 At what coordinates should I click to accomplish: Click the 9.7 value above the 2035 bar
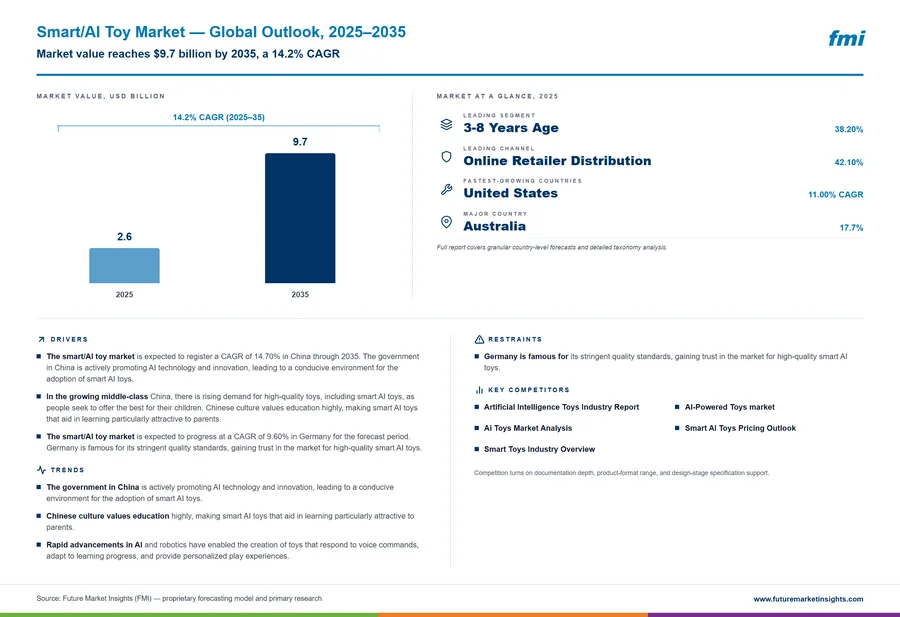point(300,142)
